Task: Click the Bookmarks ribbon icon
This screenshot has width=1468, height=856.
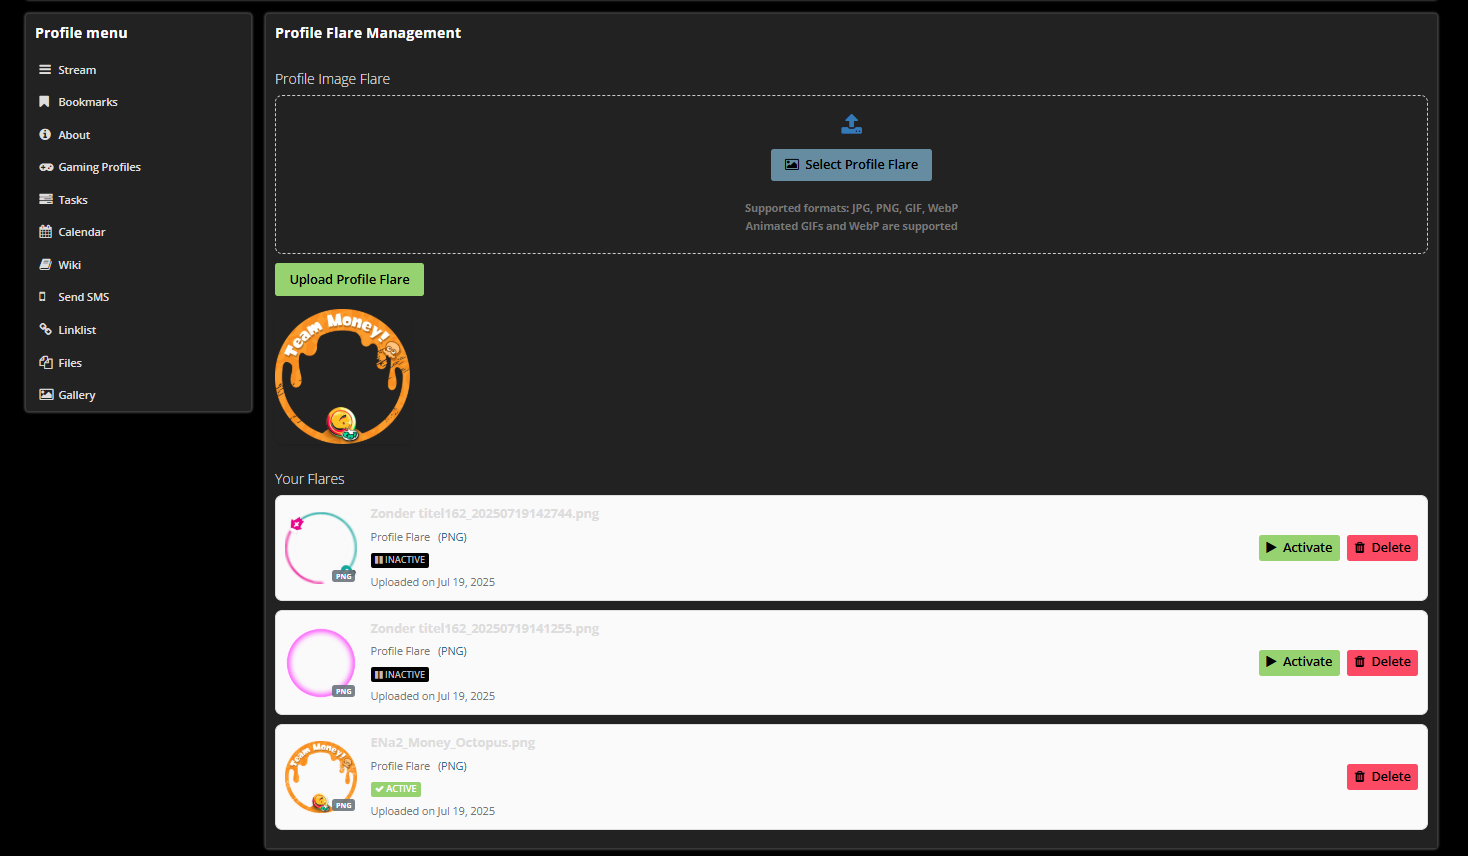Action: point(45,102)
